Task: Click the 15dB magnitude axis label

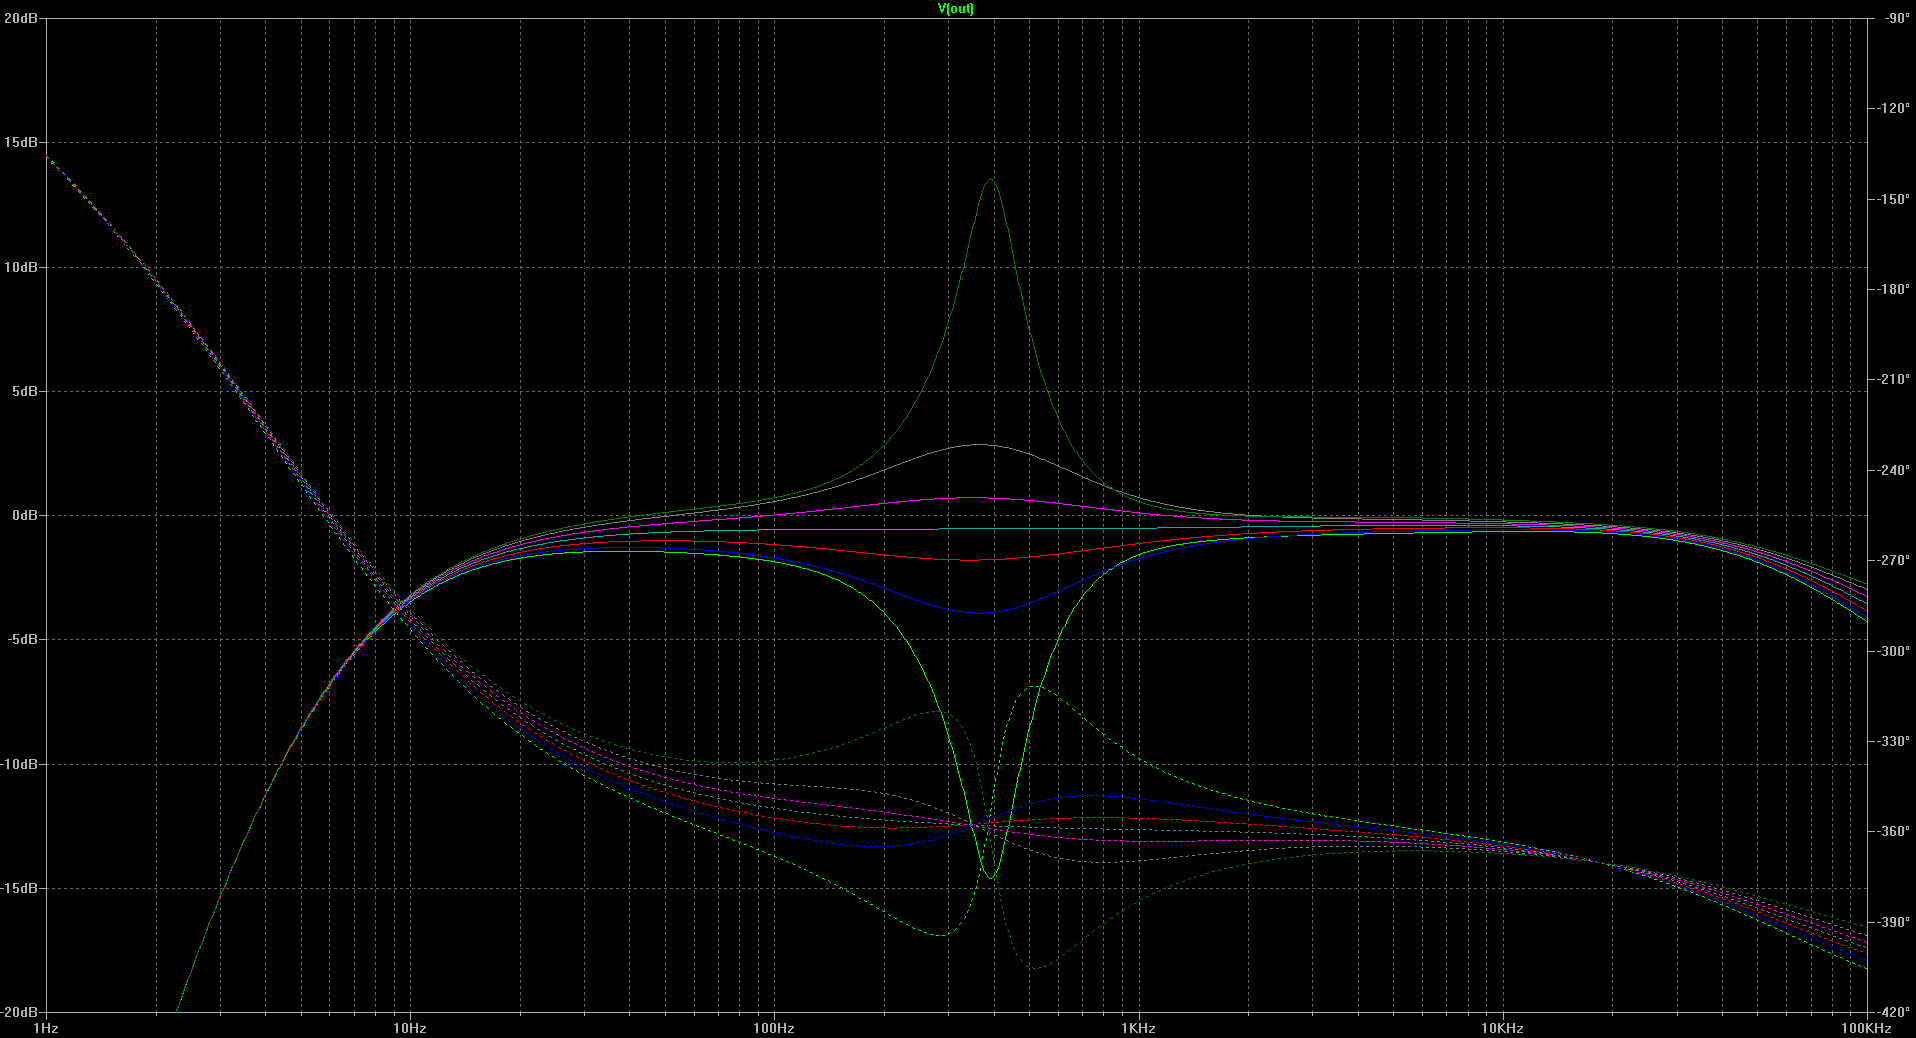Action: (x=20, y=143)
